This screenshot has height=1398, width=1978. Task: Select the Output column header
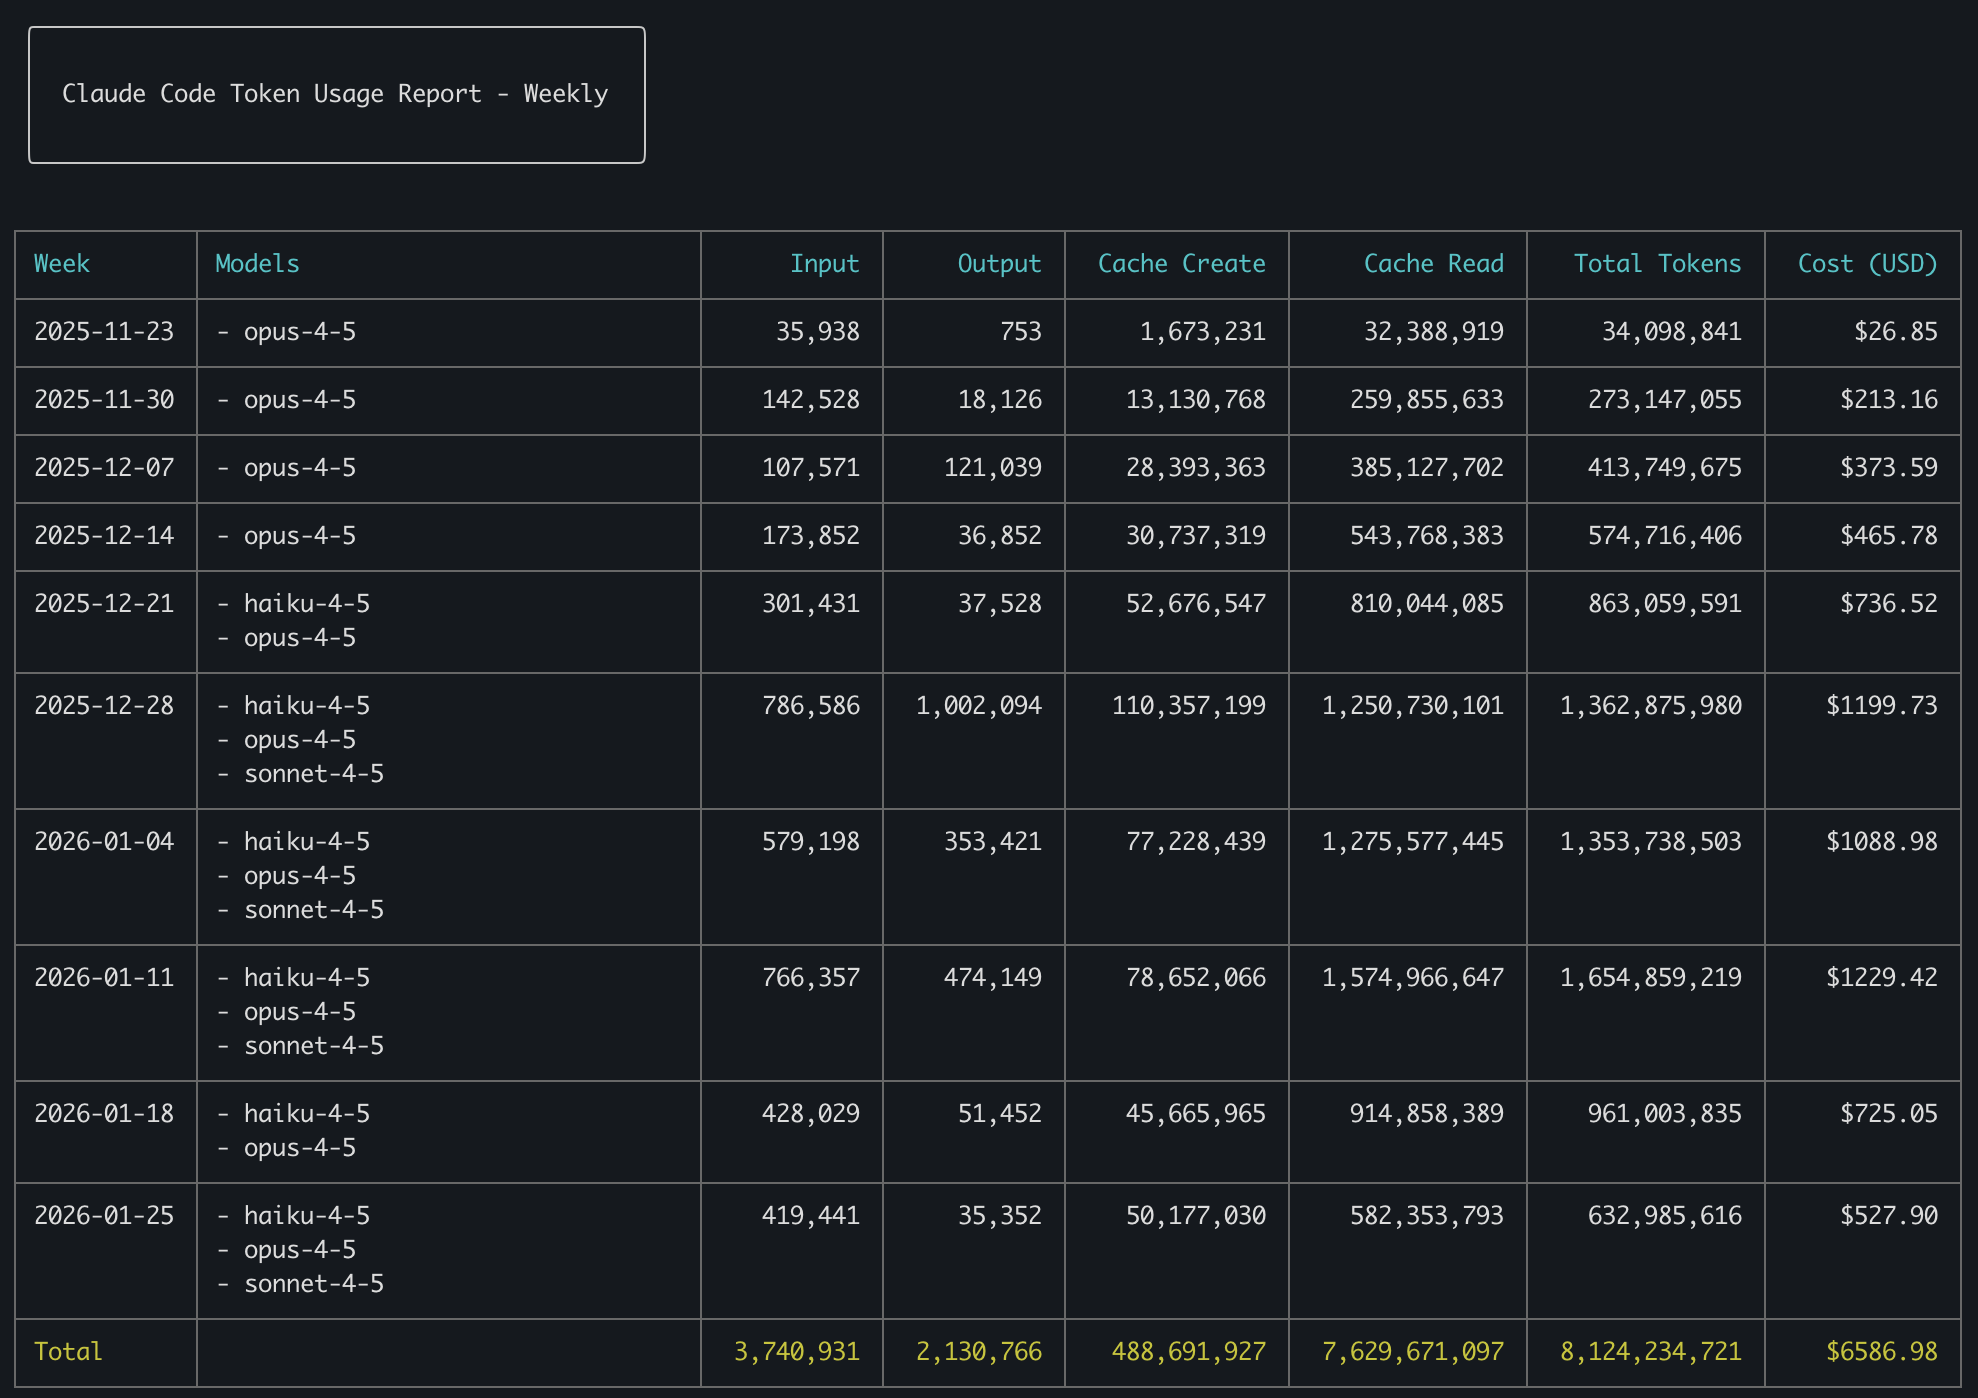(x=1000, y=263)
